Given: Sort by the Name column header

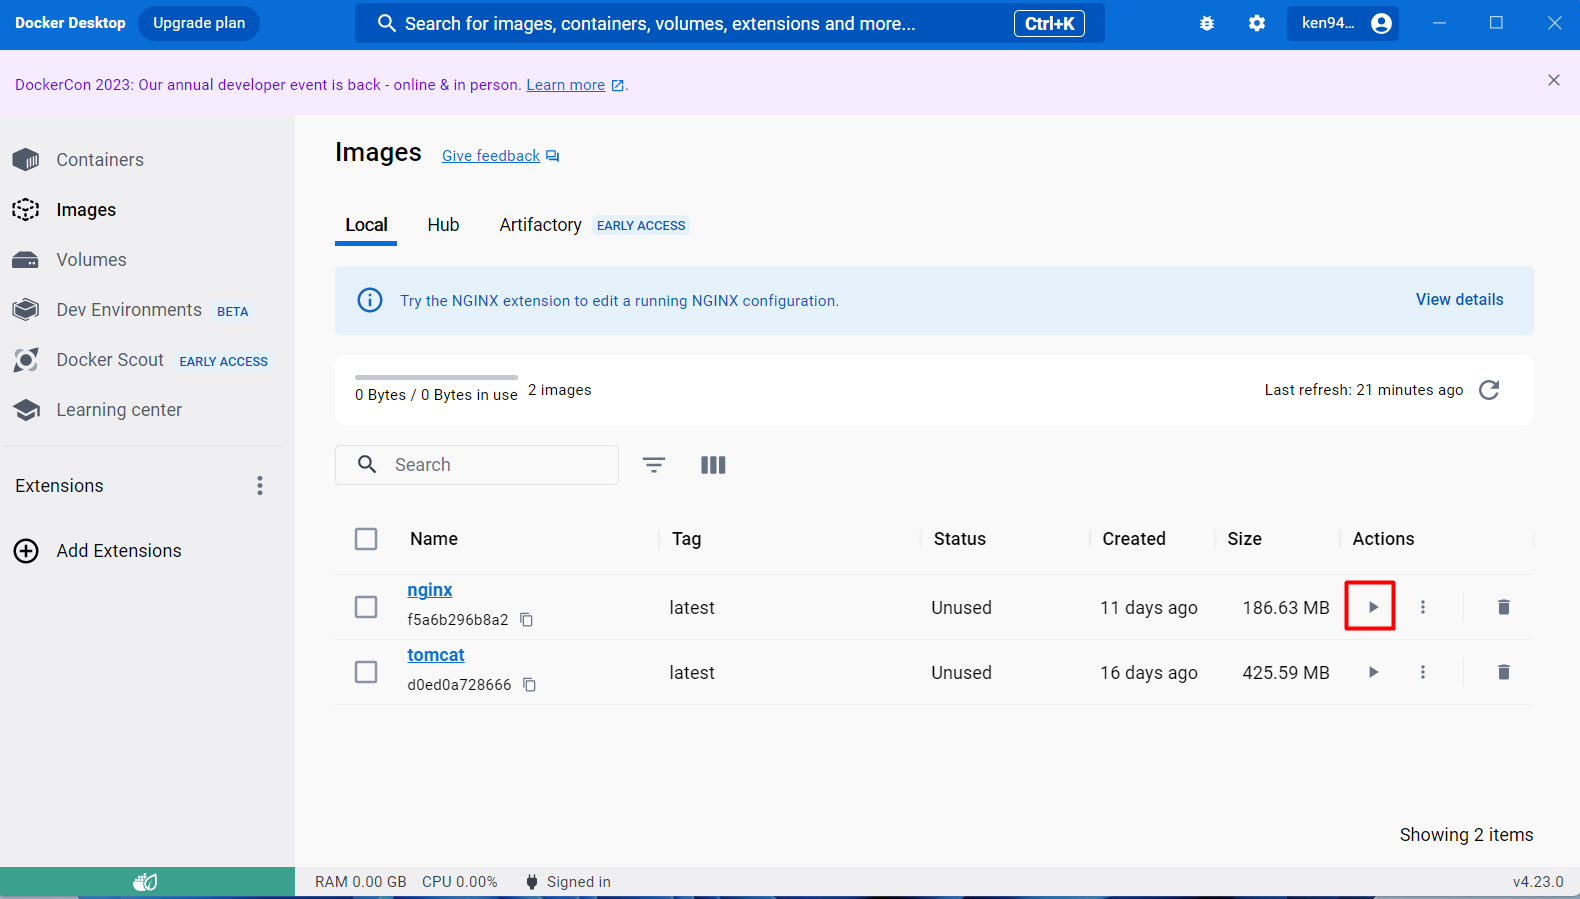Looking at the screenshot, I should 434,539.
